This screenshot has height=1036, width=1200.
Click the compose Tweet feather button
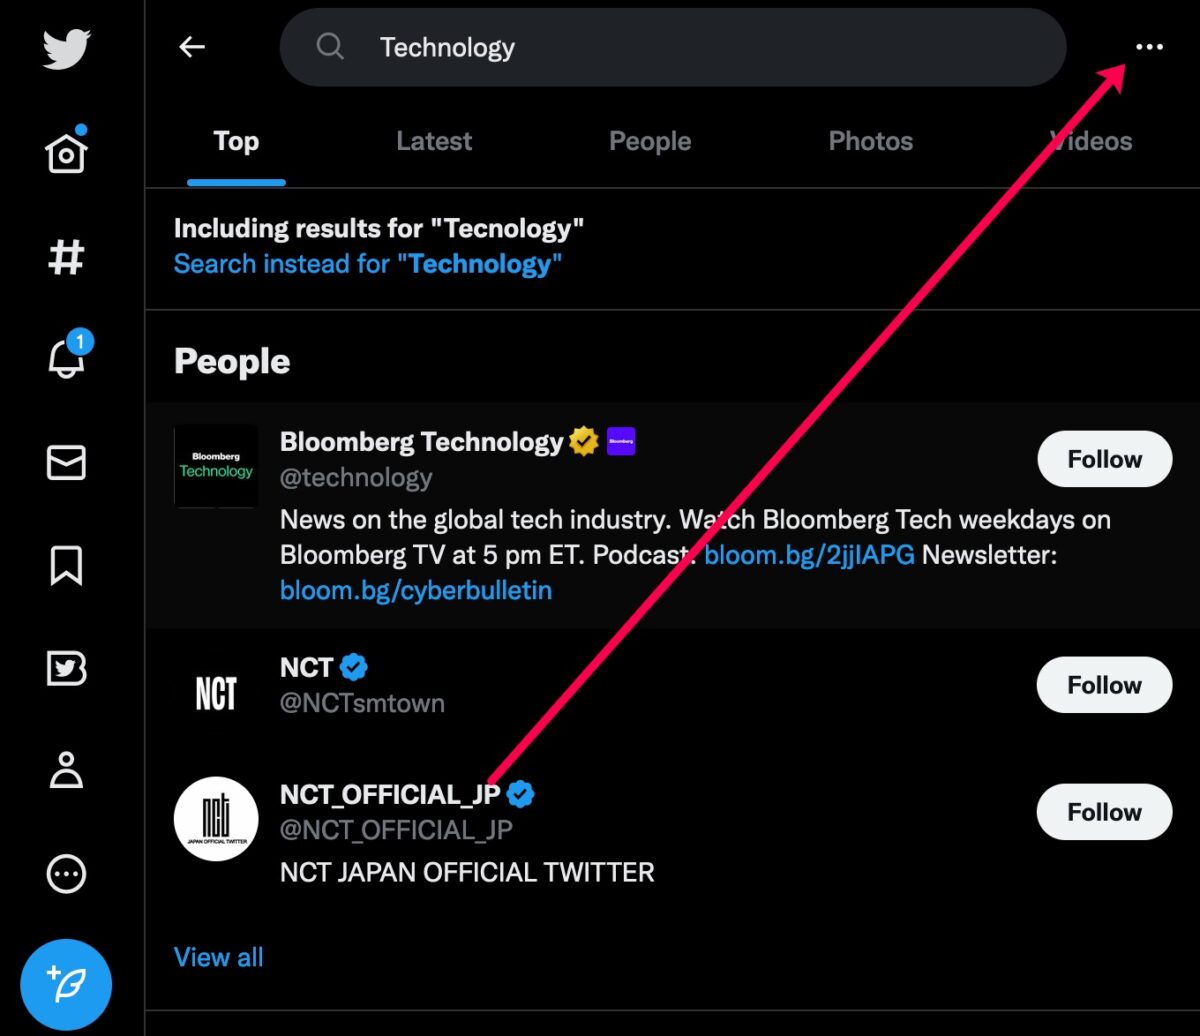coord(67,984)
